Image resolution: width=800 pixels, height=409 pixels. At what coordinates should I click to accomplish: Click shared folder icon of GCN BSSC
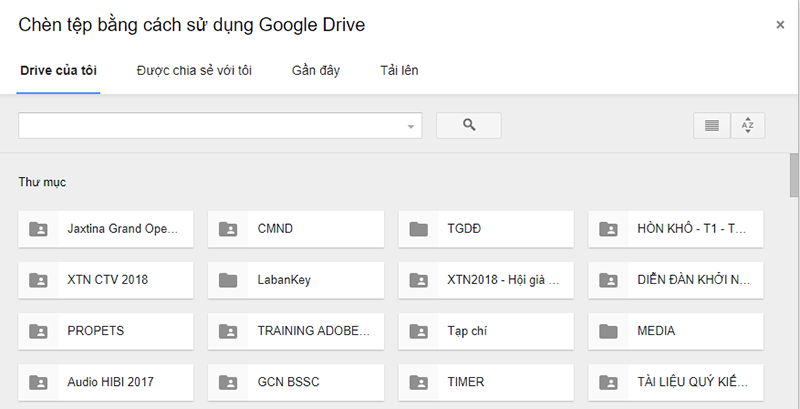pos(228,382)
